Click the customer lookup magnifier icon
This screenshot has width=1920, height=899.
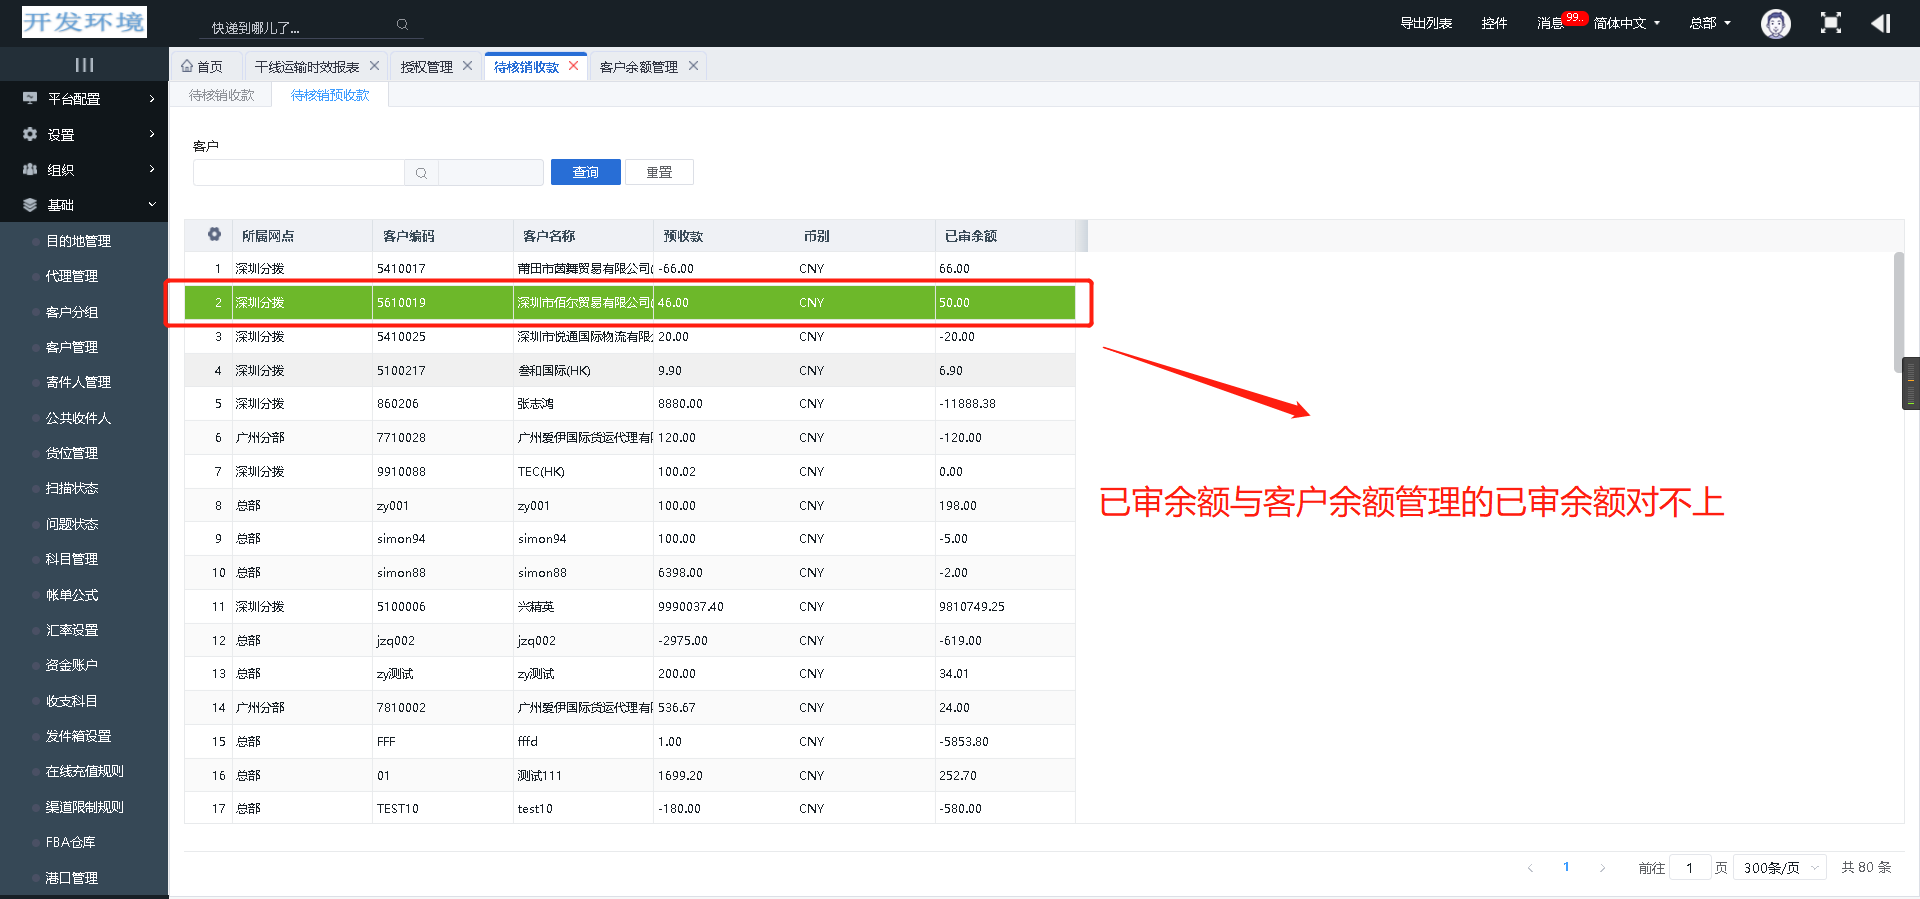click(x=421, y=173)
